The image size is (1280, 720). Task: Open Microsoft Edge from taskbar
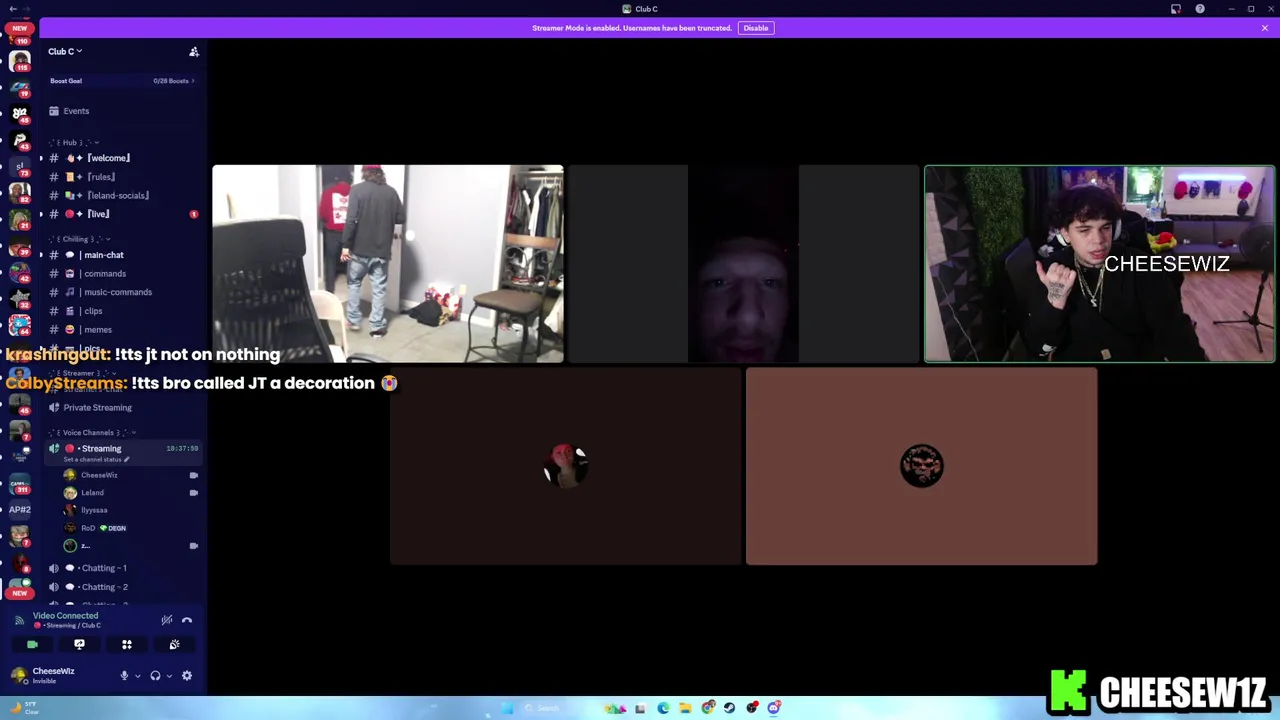[x=663, y=708]
